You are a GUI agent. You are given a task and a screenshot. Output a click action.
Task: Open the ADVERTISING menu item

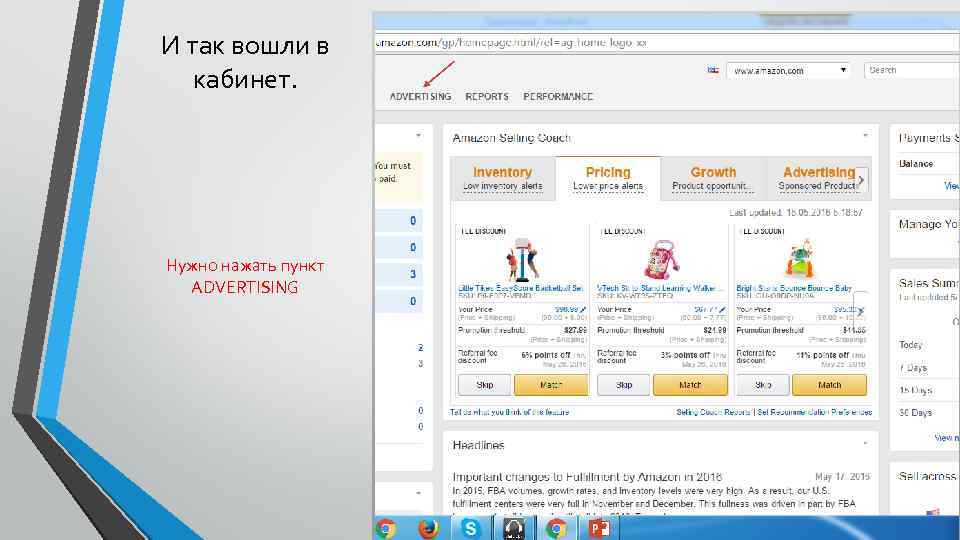[x=420, y=97]
